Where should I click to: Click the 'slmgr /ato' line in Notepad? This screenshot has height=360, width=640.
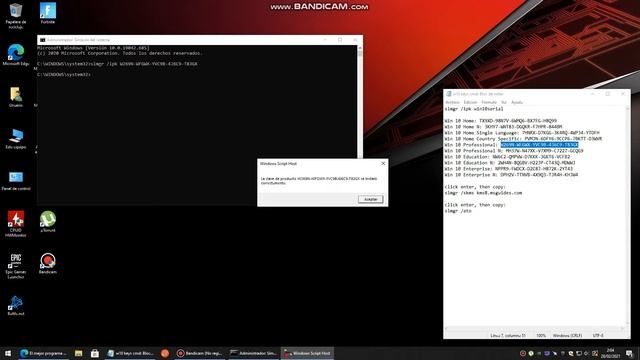click(x=458, y=211)
